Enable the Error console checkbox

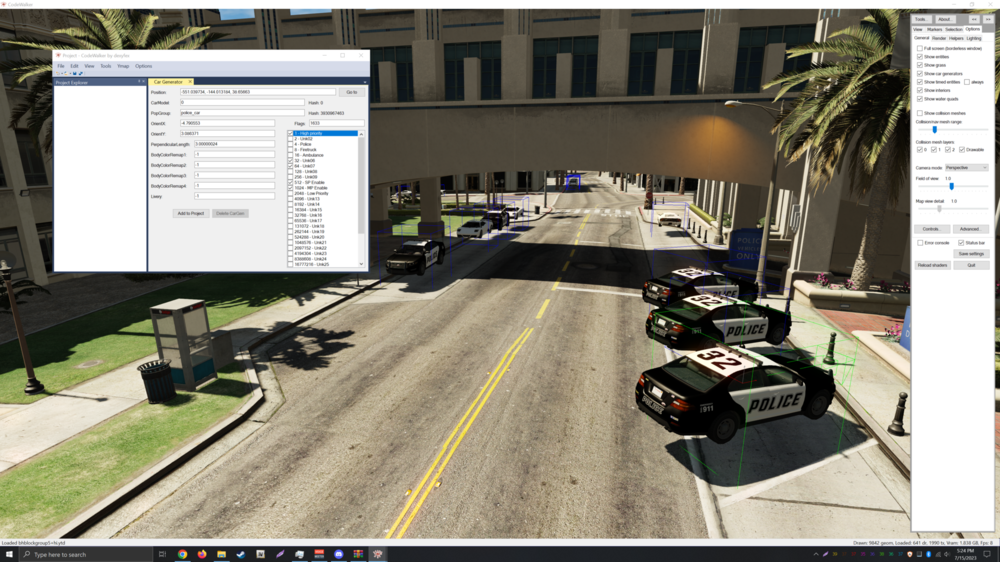click(x=920, y=242)
